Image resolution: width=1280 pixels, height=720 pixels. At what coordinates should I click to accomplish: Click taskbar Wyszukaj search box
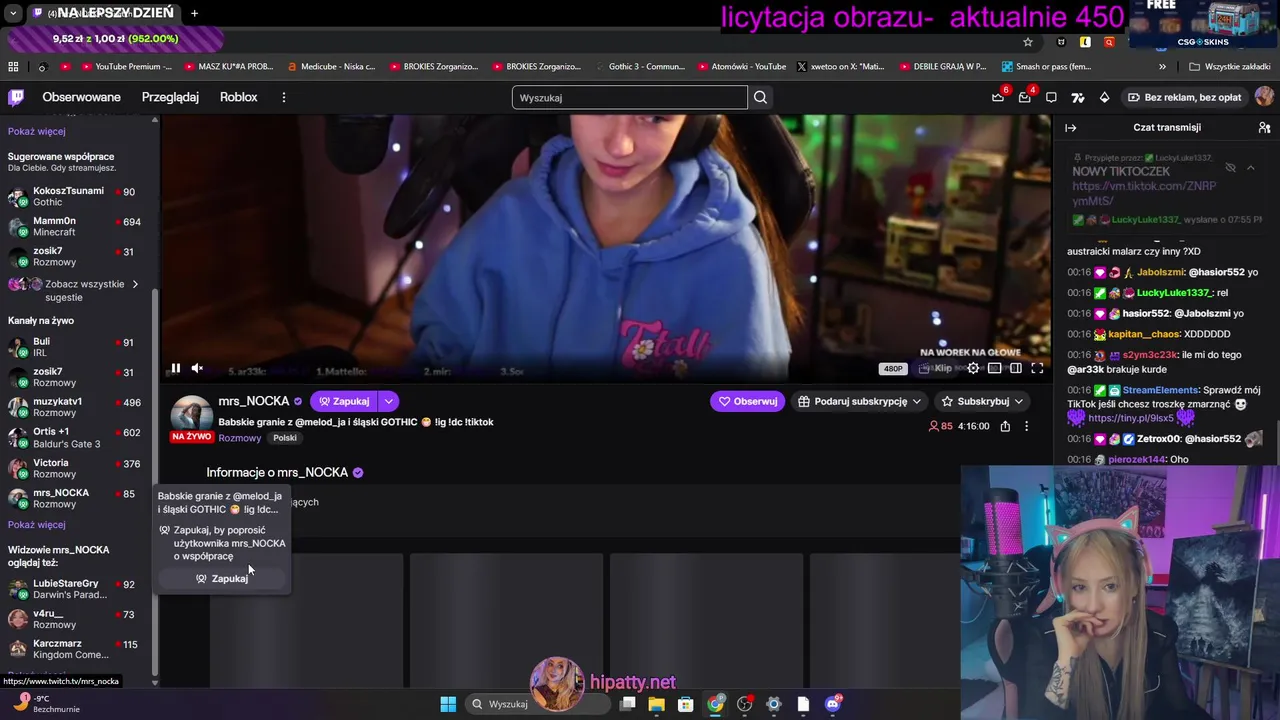click(537, 704)
